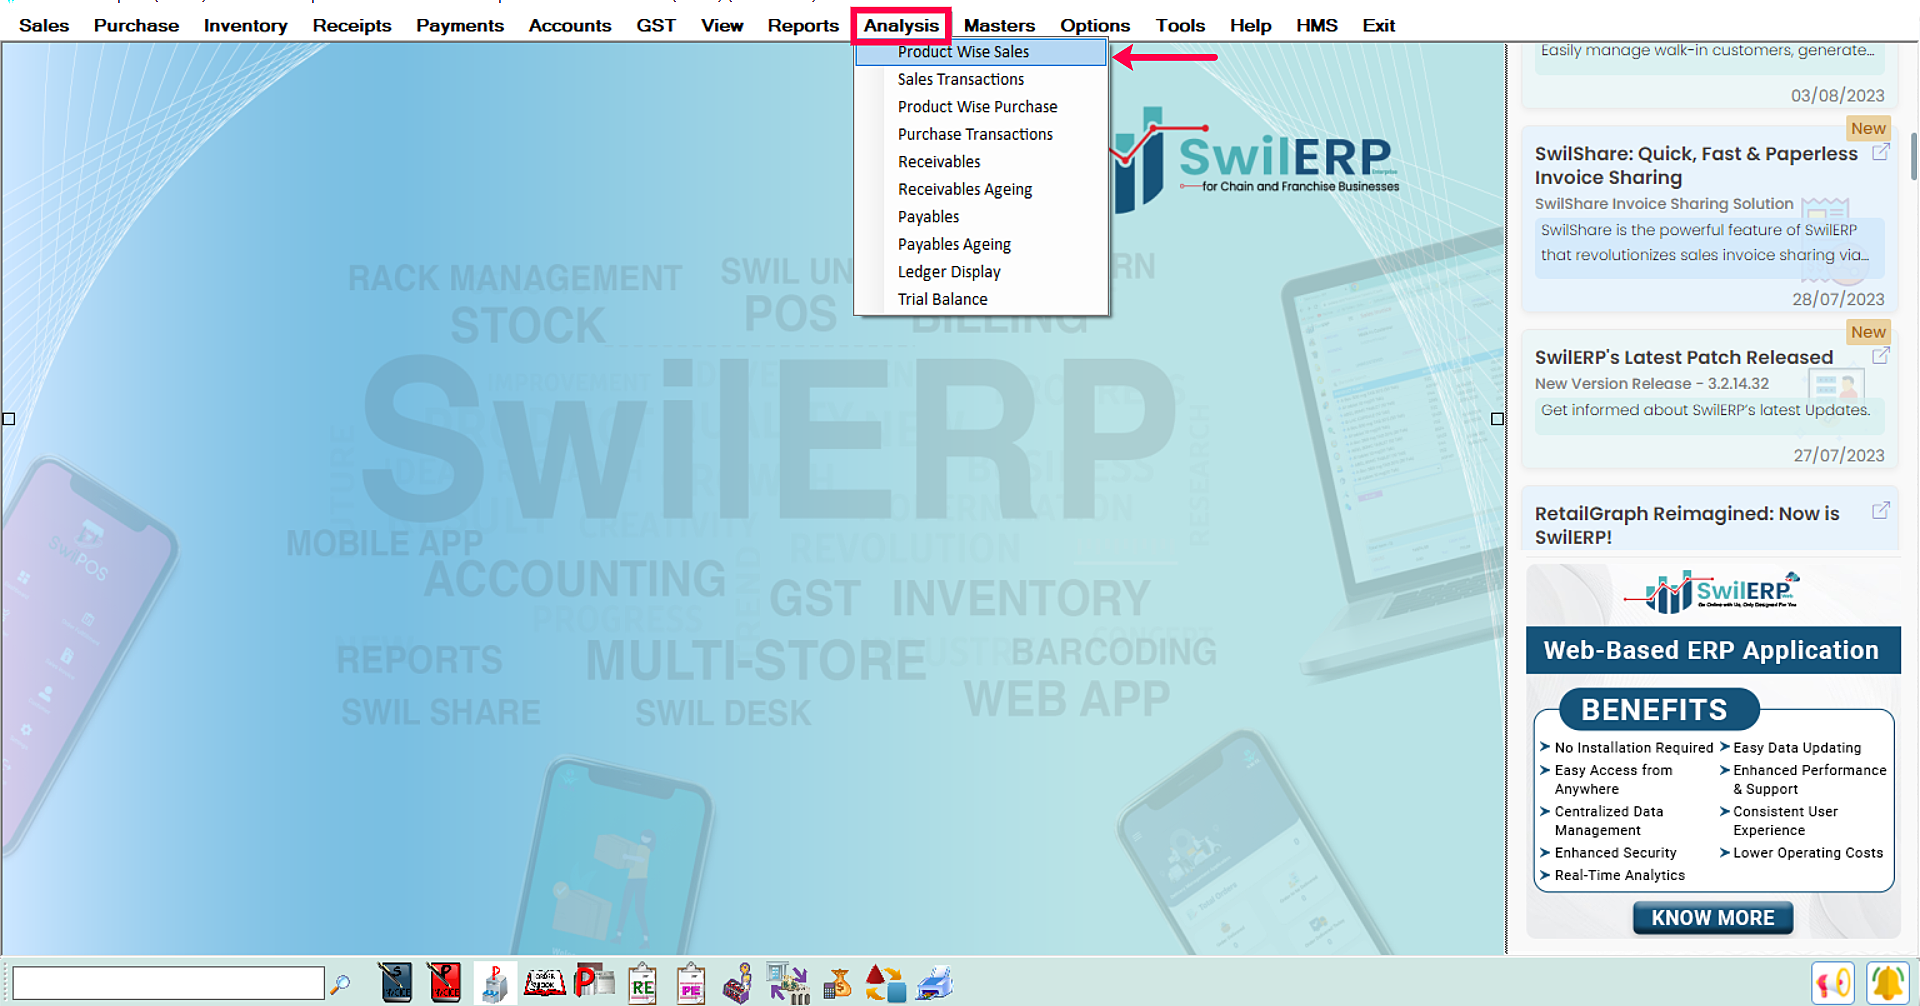1920x1006 pixels.
Task: Click the news panel vertical scrollbar thumb
Action: (x=1914, y=155)
